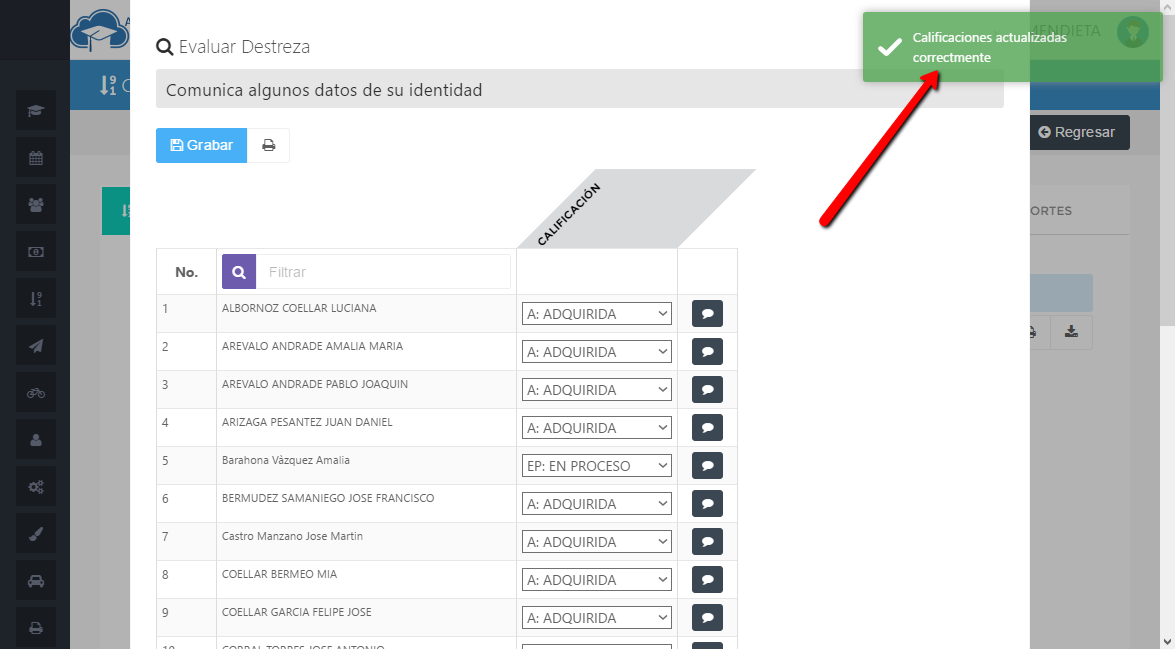
Task: Click name COELLAR BERMEO MIA
Action: (x=280, y=574)
